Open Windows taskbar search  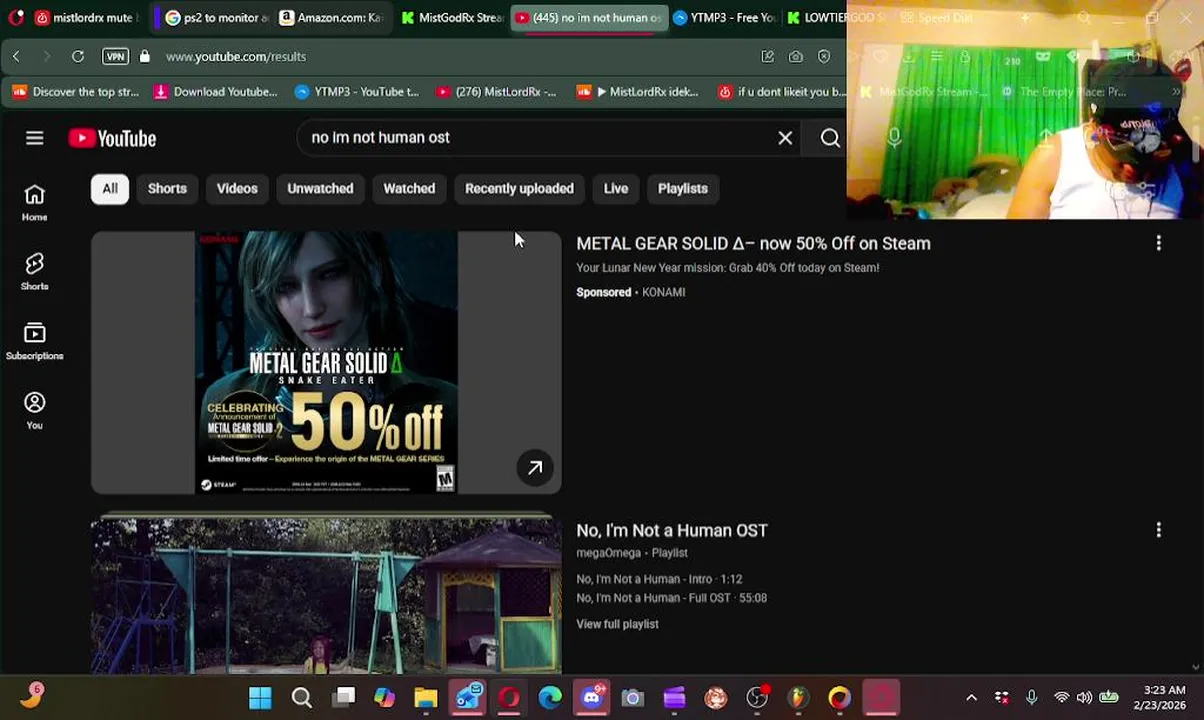[301, 698]
